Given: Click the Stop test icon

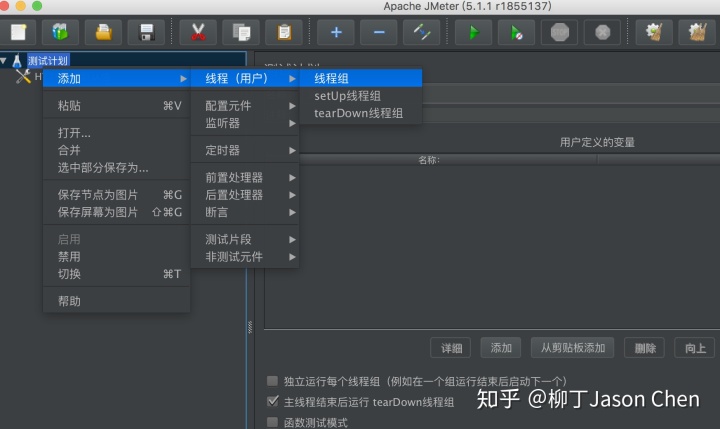Looking at the screenshot, I should click(559, 32).
